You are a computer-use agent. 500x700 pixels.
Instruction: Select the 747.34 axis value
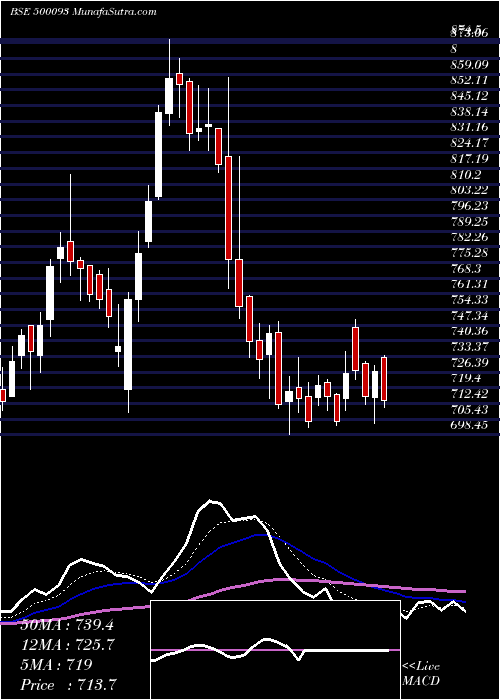(469, 315)
